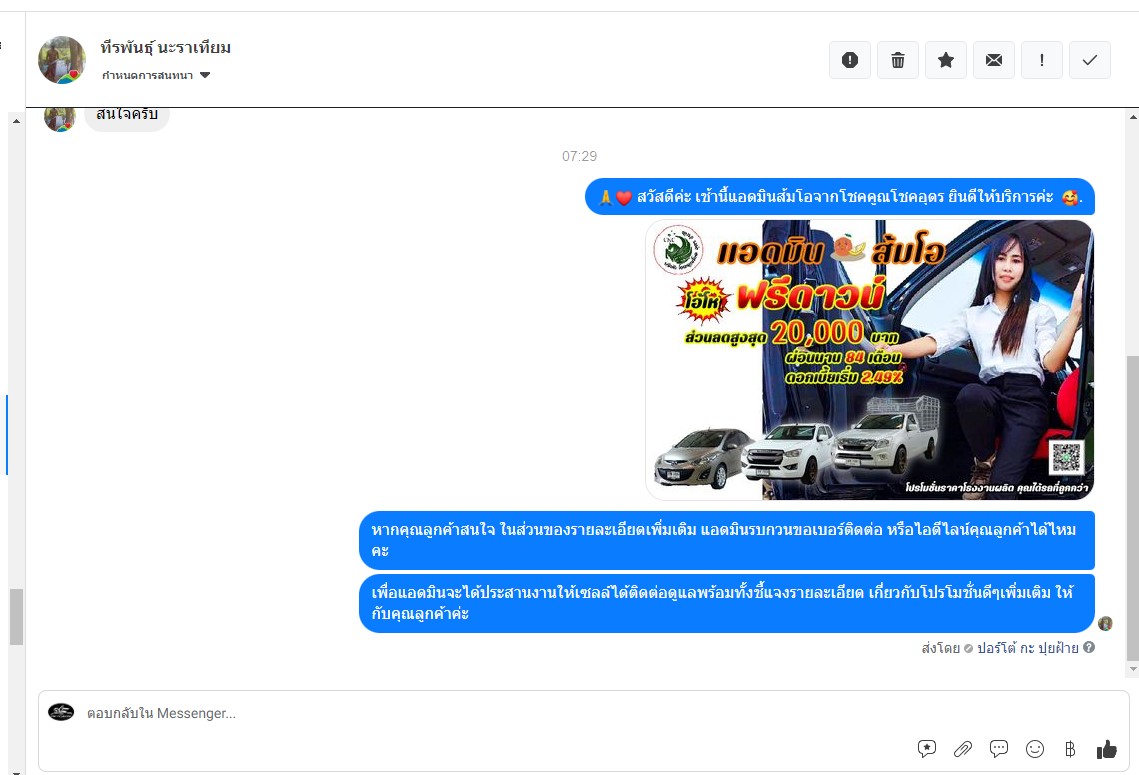Open saved replies speech bubble star icon
This screenshot has width=1139, height=775.
point(927,749)
